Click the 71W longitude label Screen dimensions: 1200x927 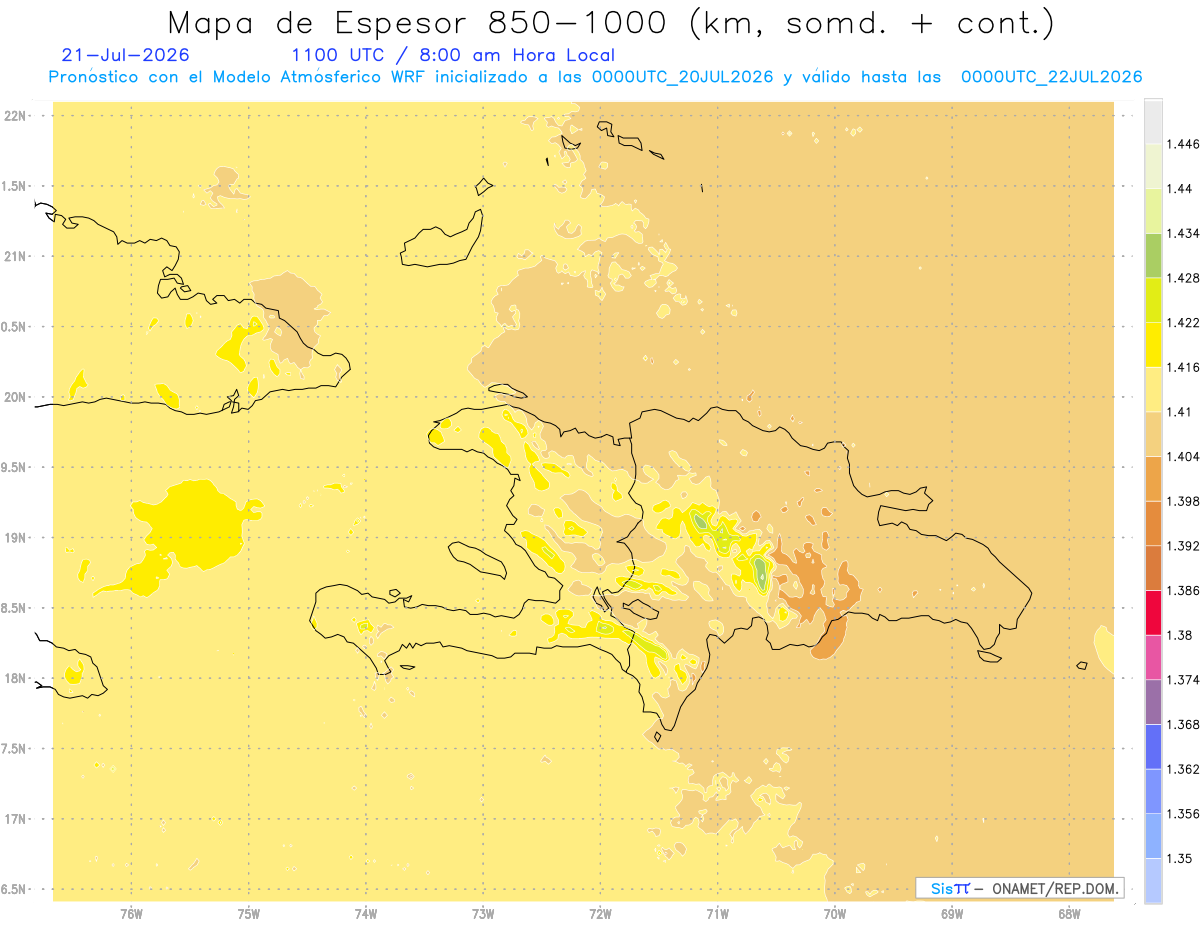[717, 914]
